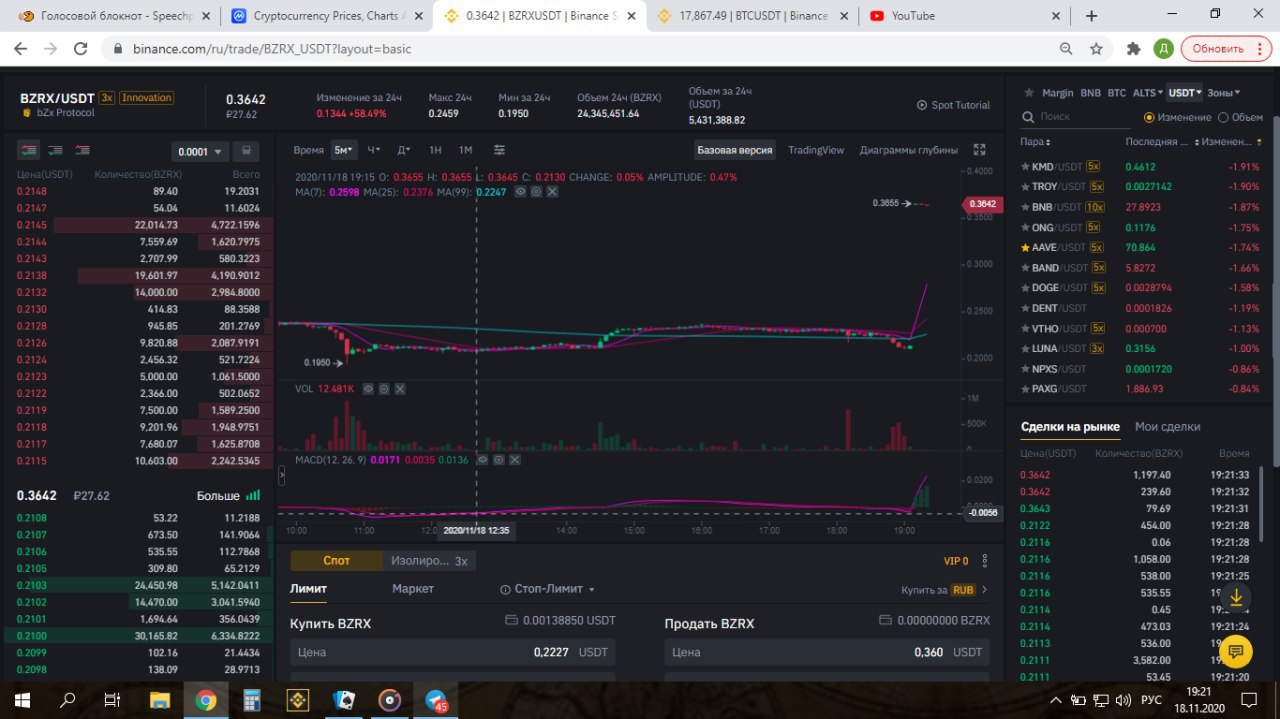The width and height of the screenshot is (1280, 719).
Task: Open Chrome extensions puzzle icon
Action: point(1133,48)
